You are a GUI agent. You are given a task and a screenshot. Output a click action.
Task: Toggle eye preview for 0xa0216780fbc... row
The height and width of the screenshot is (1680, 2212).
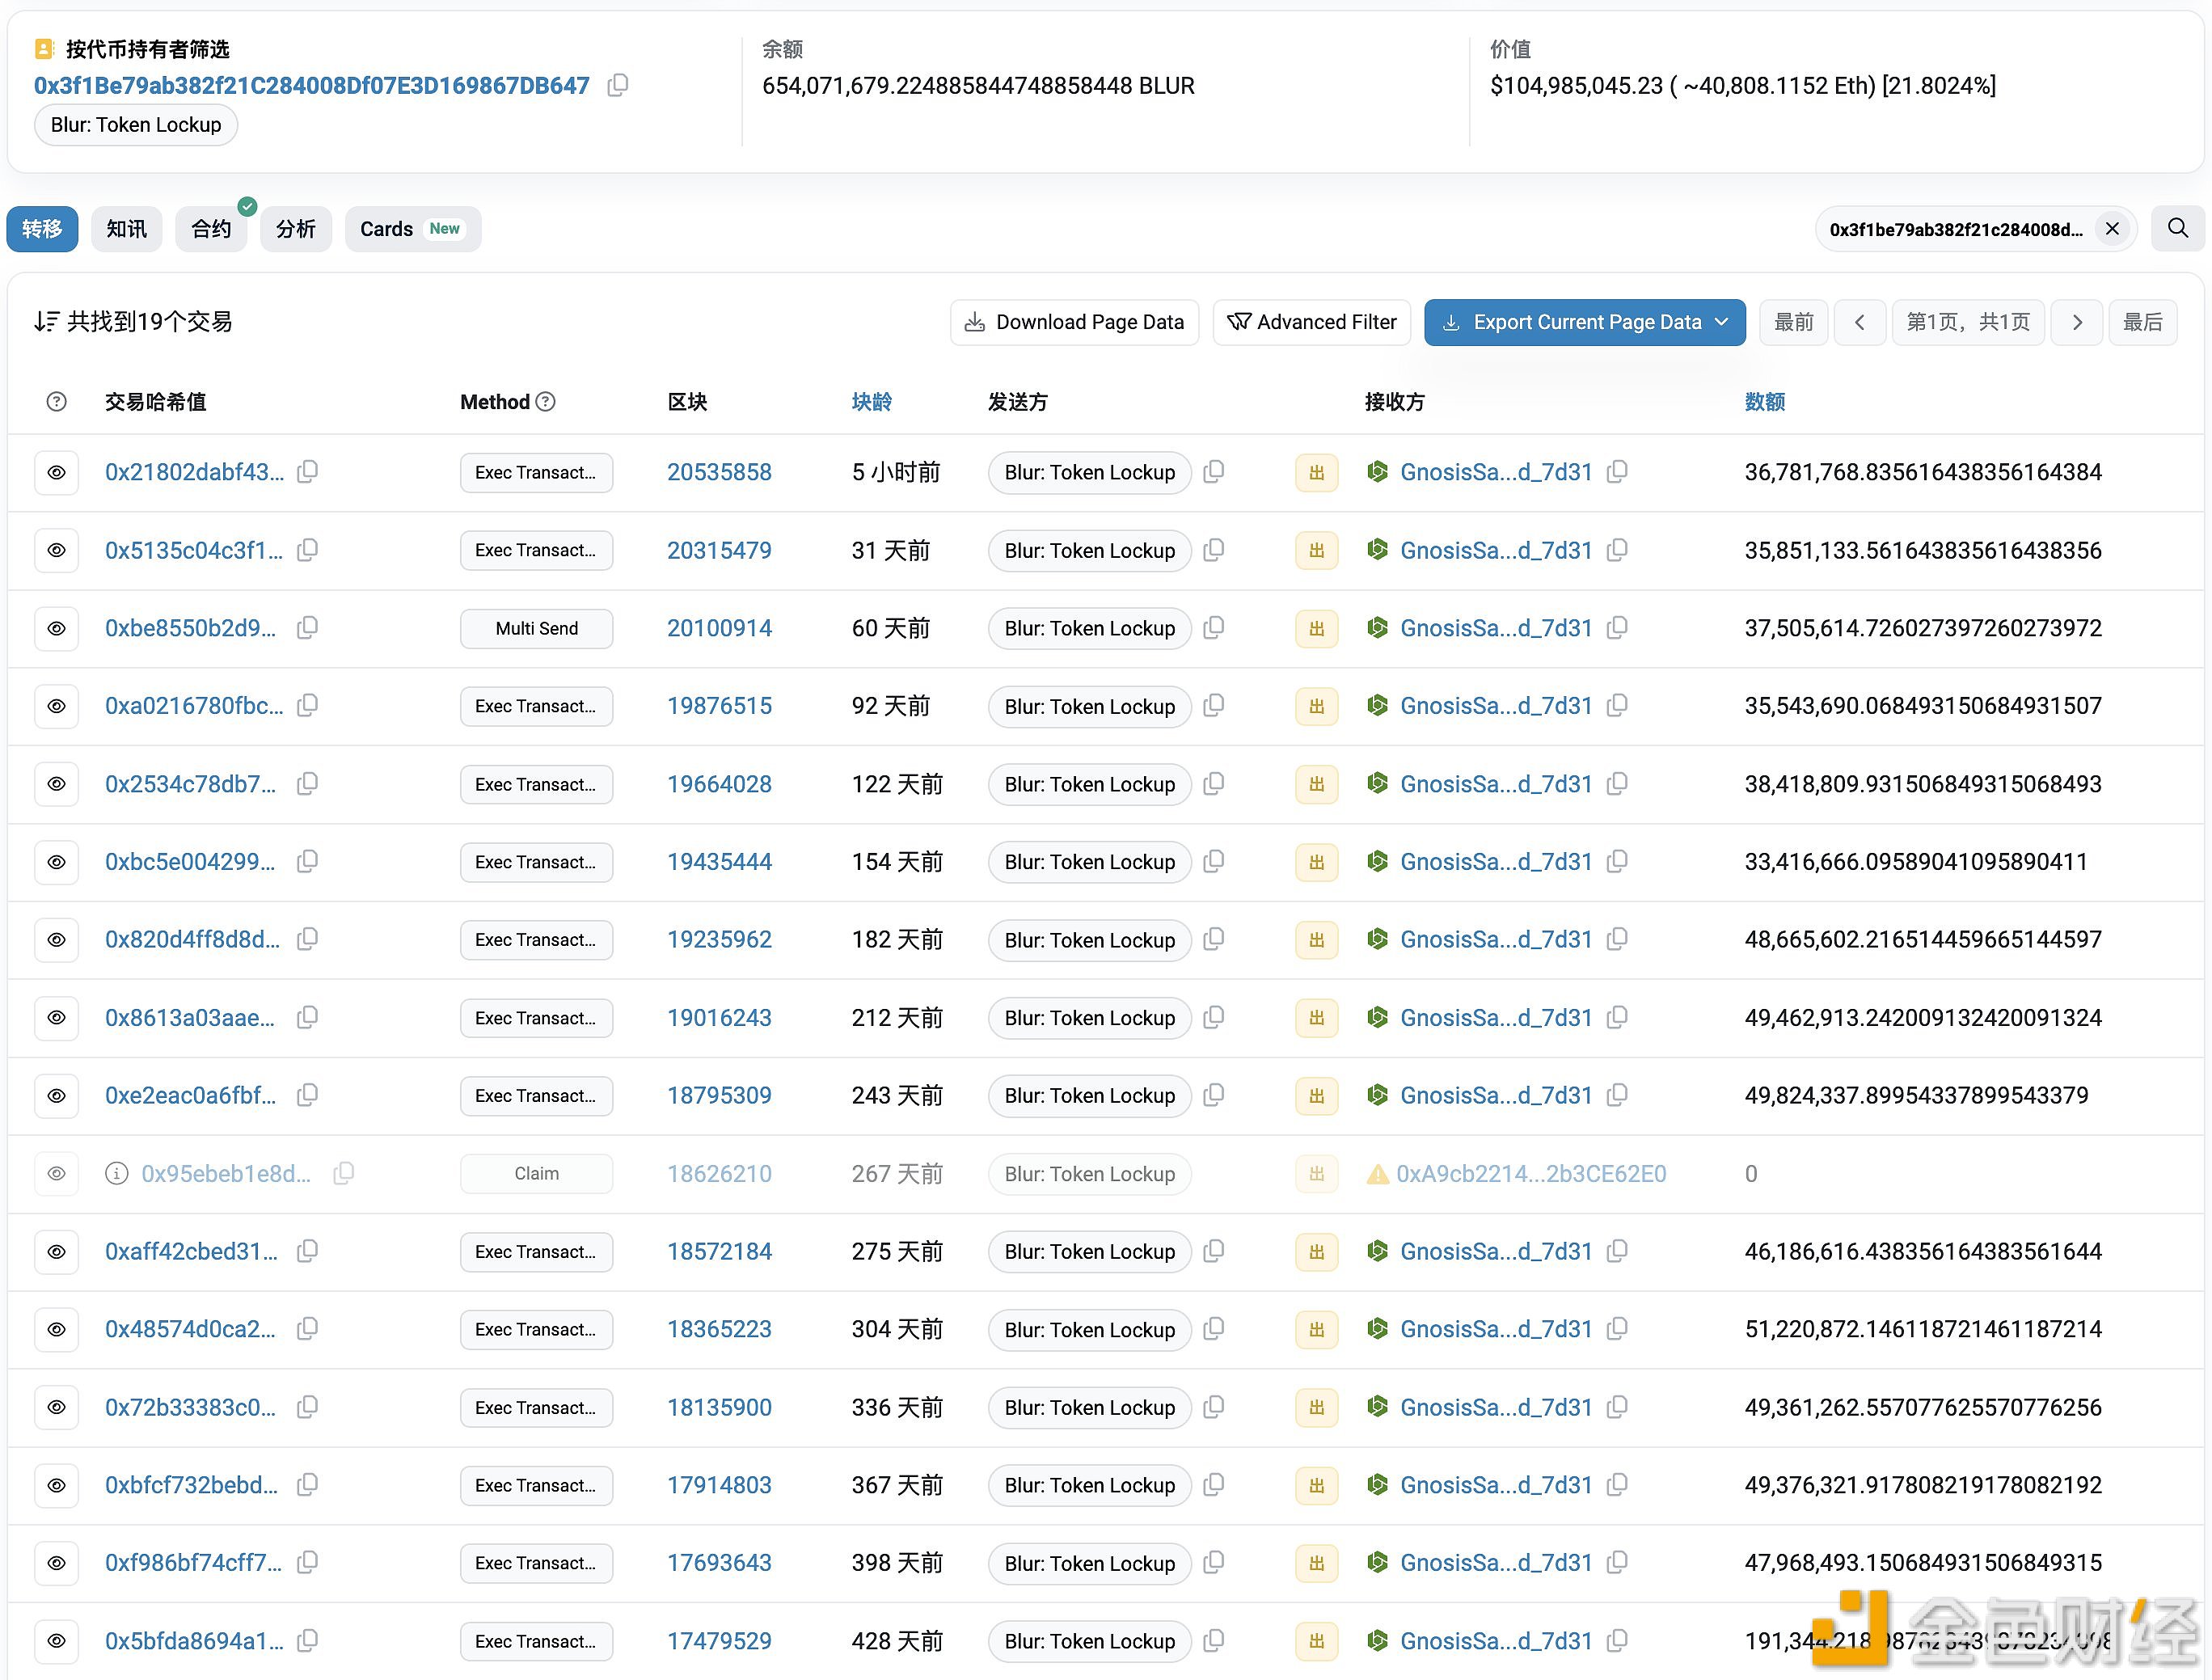coord(57,706)
